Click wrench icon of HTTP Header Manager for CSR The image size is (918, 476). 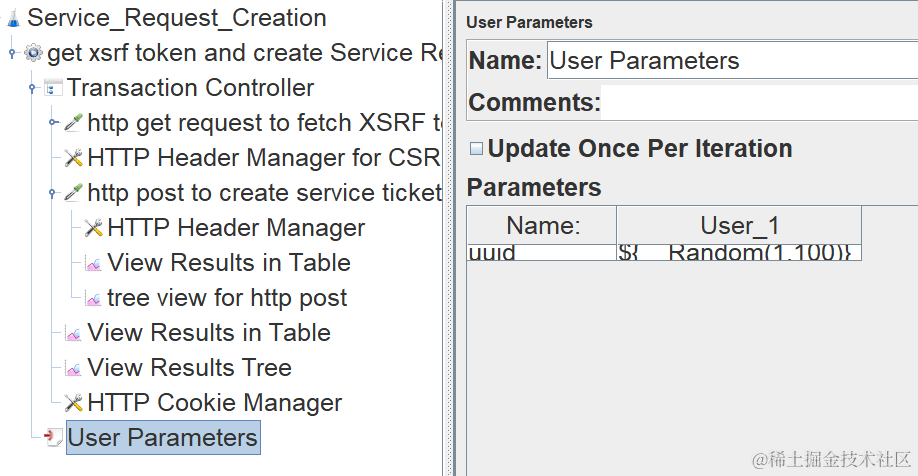click(73, 158)
